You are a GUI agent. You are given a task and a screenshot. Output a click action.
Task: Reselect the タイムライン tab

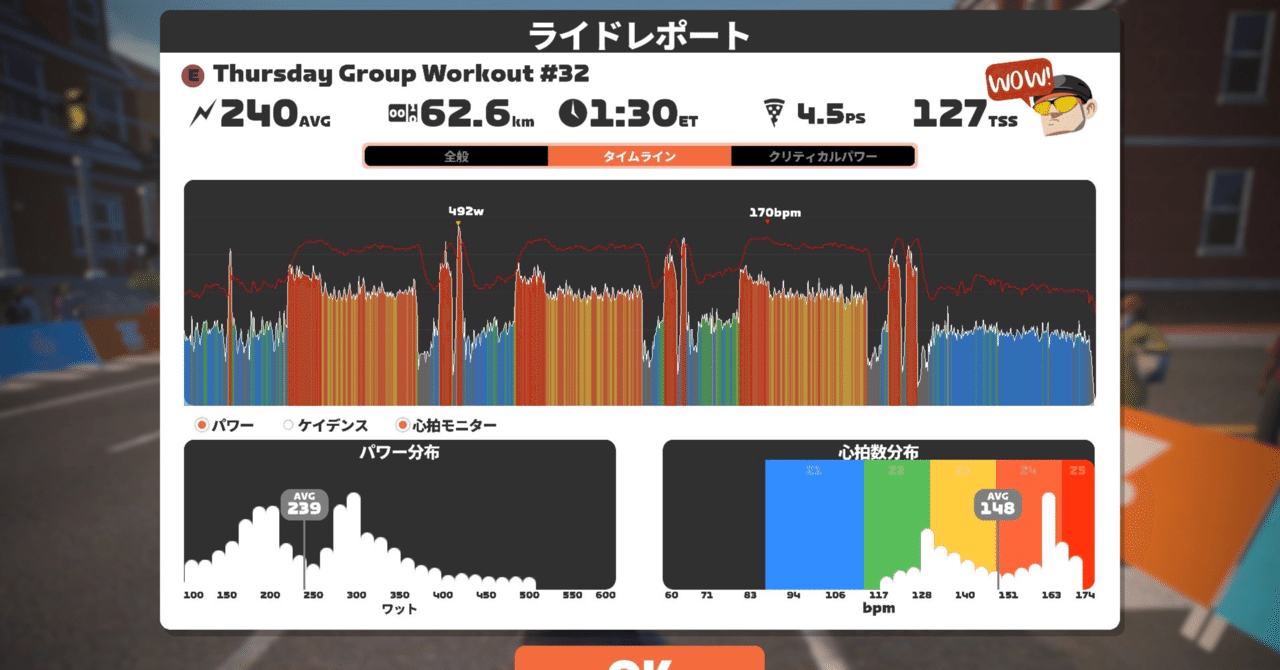tap(640, 156)
